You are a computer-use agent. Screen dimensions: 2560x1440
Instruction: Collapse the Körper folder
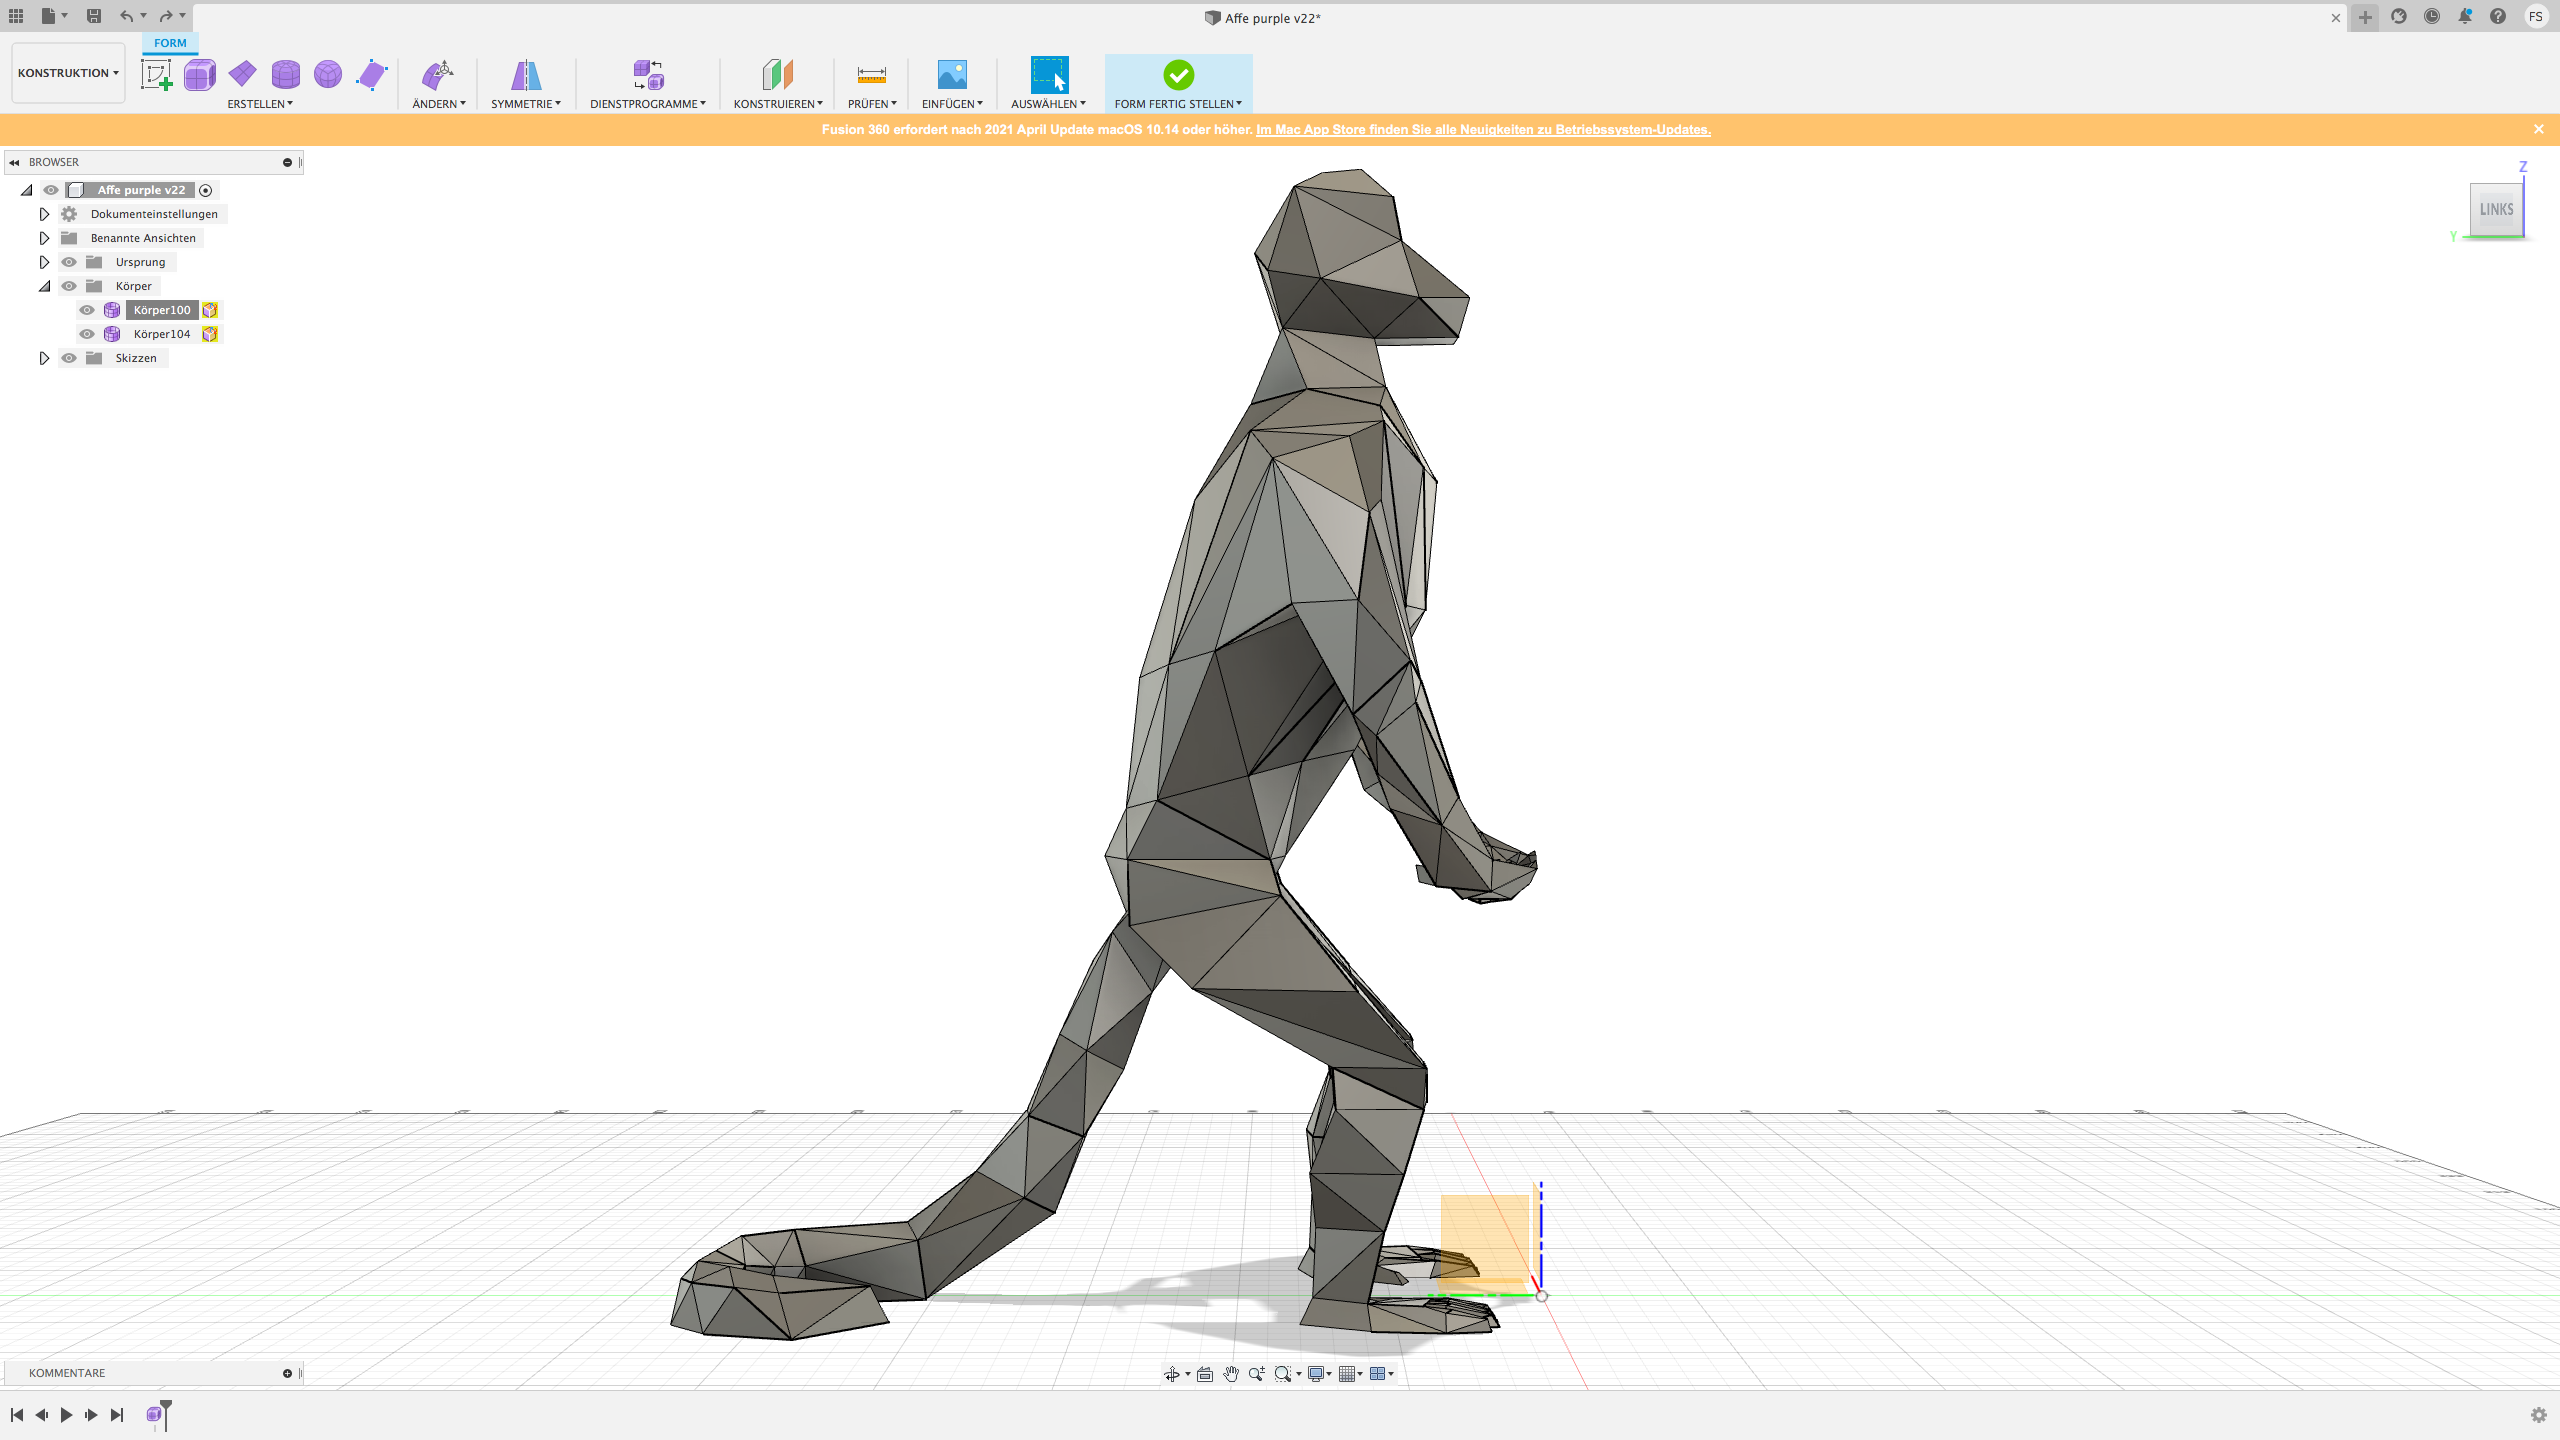pos(44,285)
